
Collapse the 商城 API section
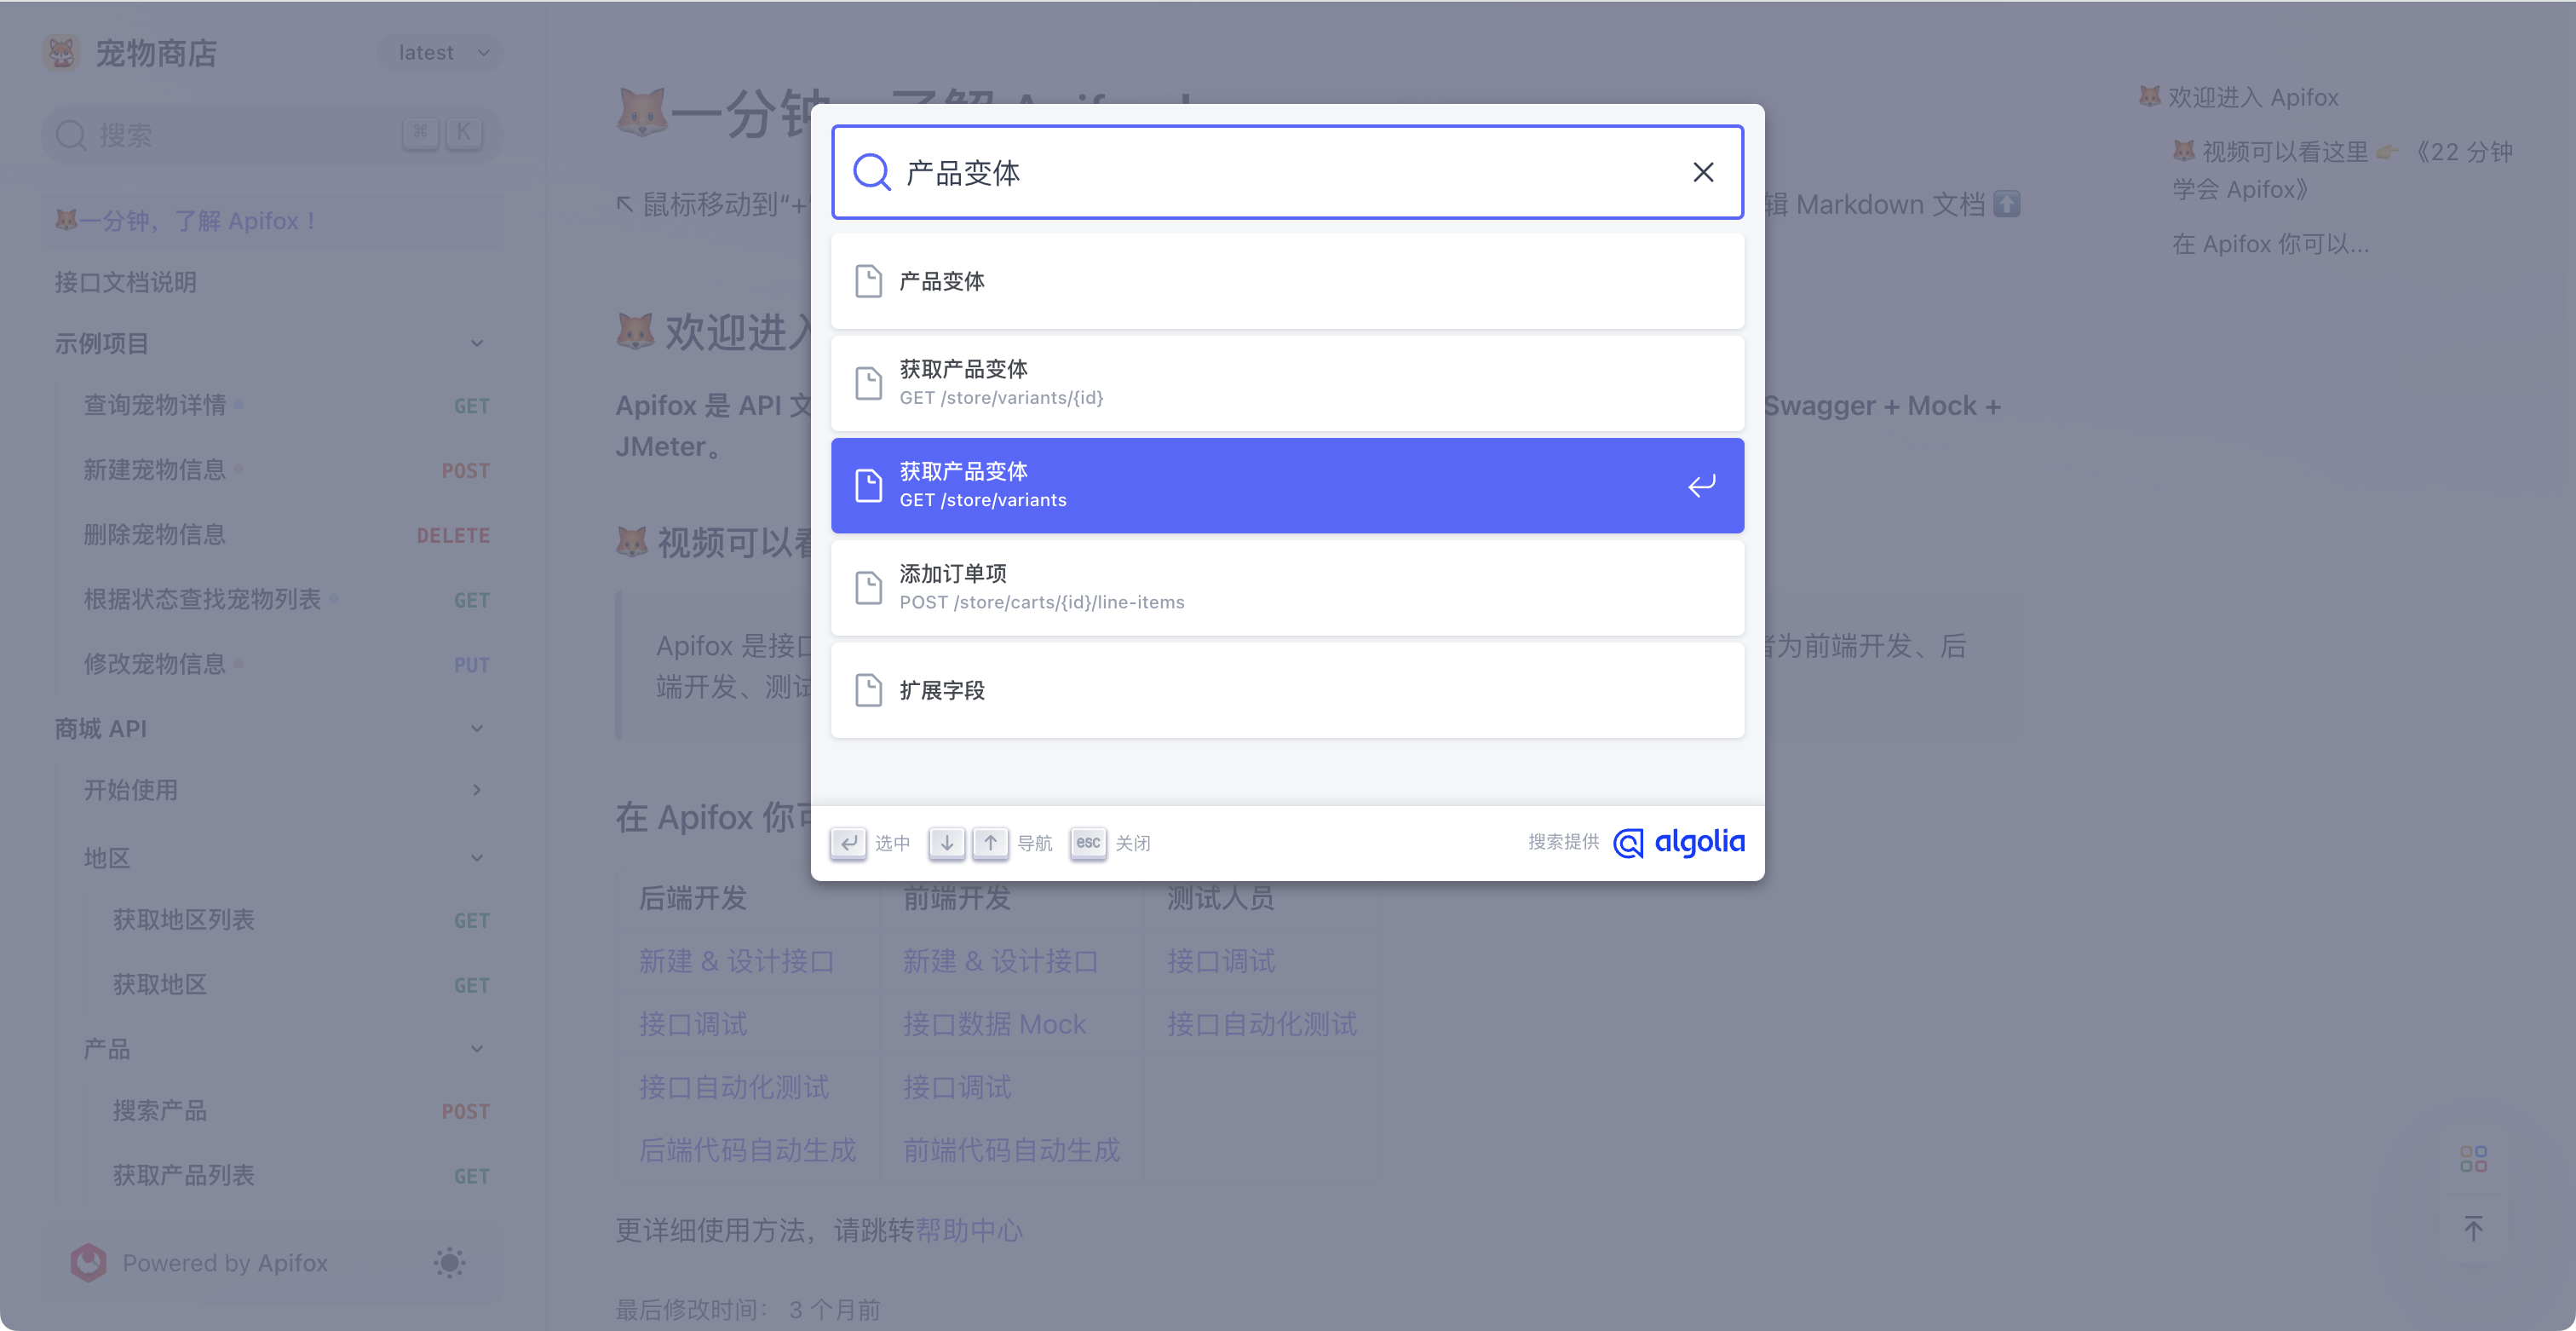pyautogui.click(x=478, y=728)
